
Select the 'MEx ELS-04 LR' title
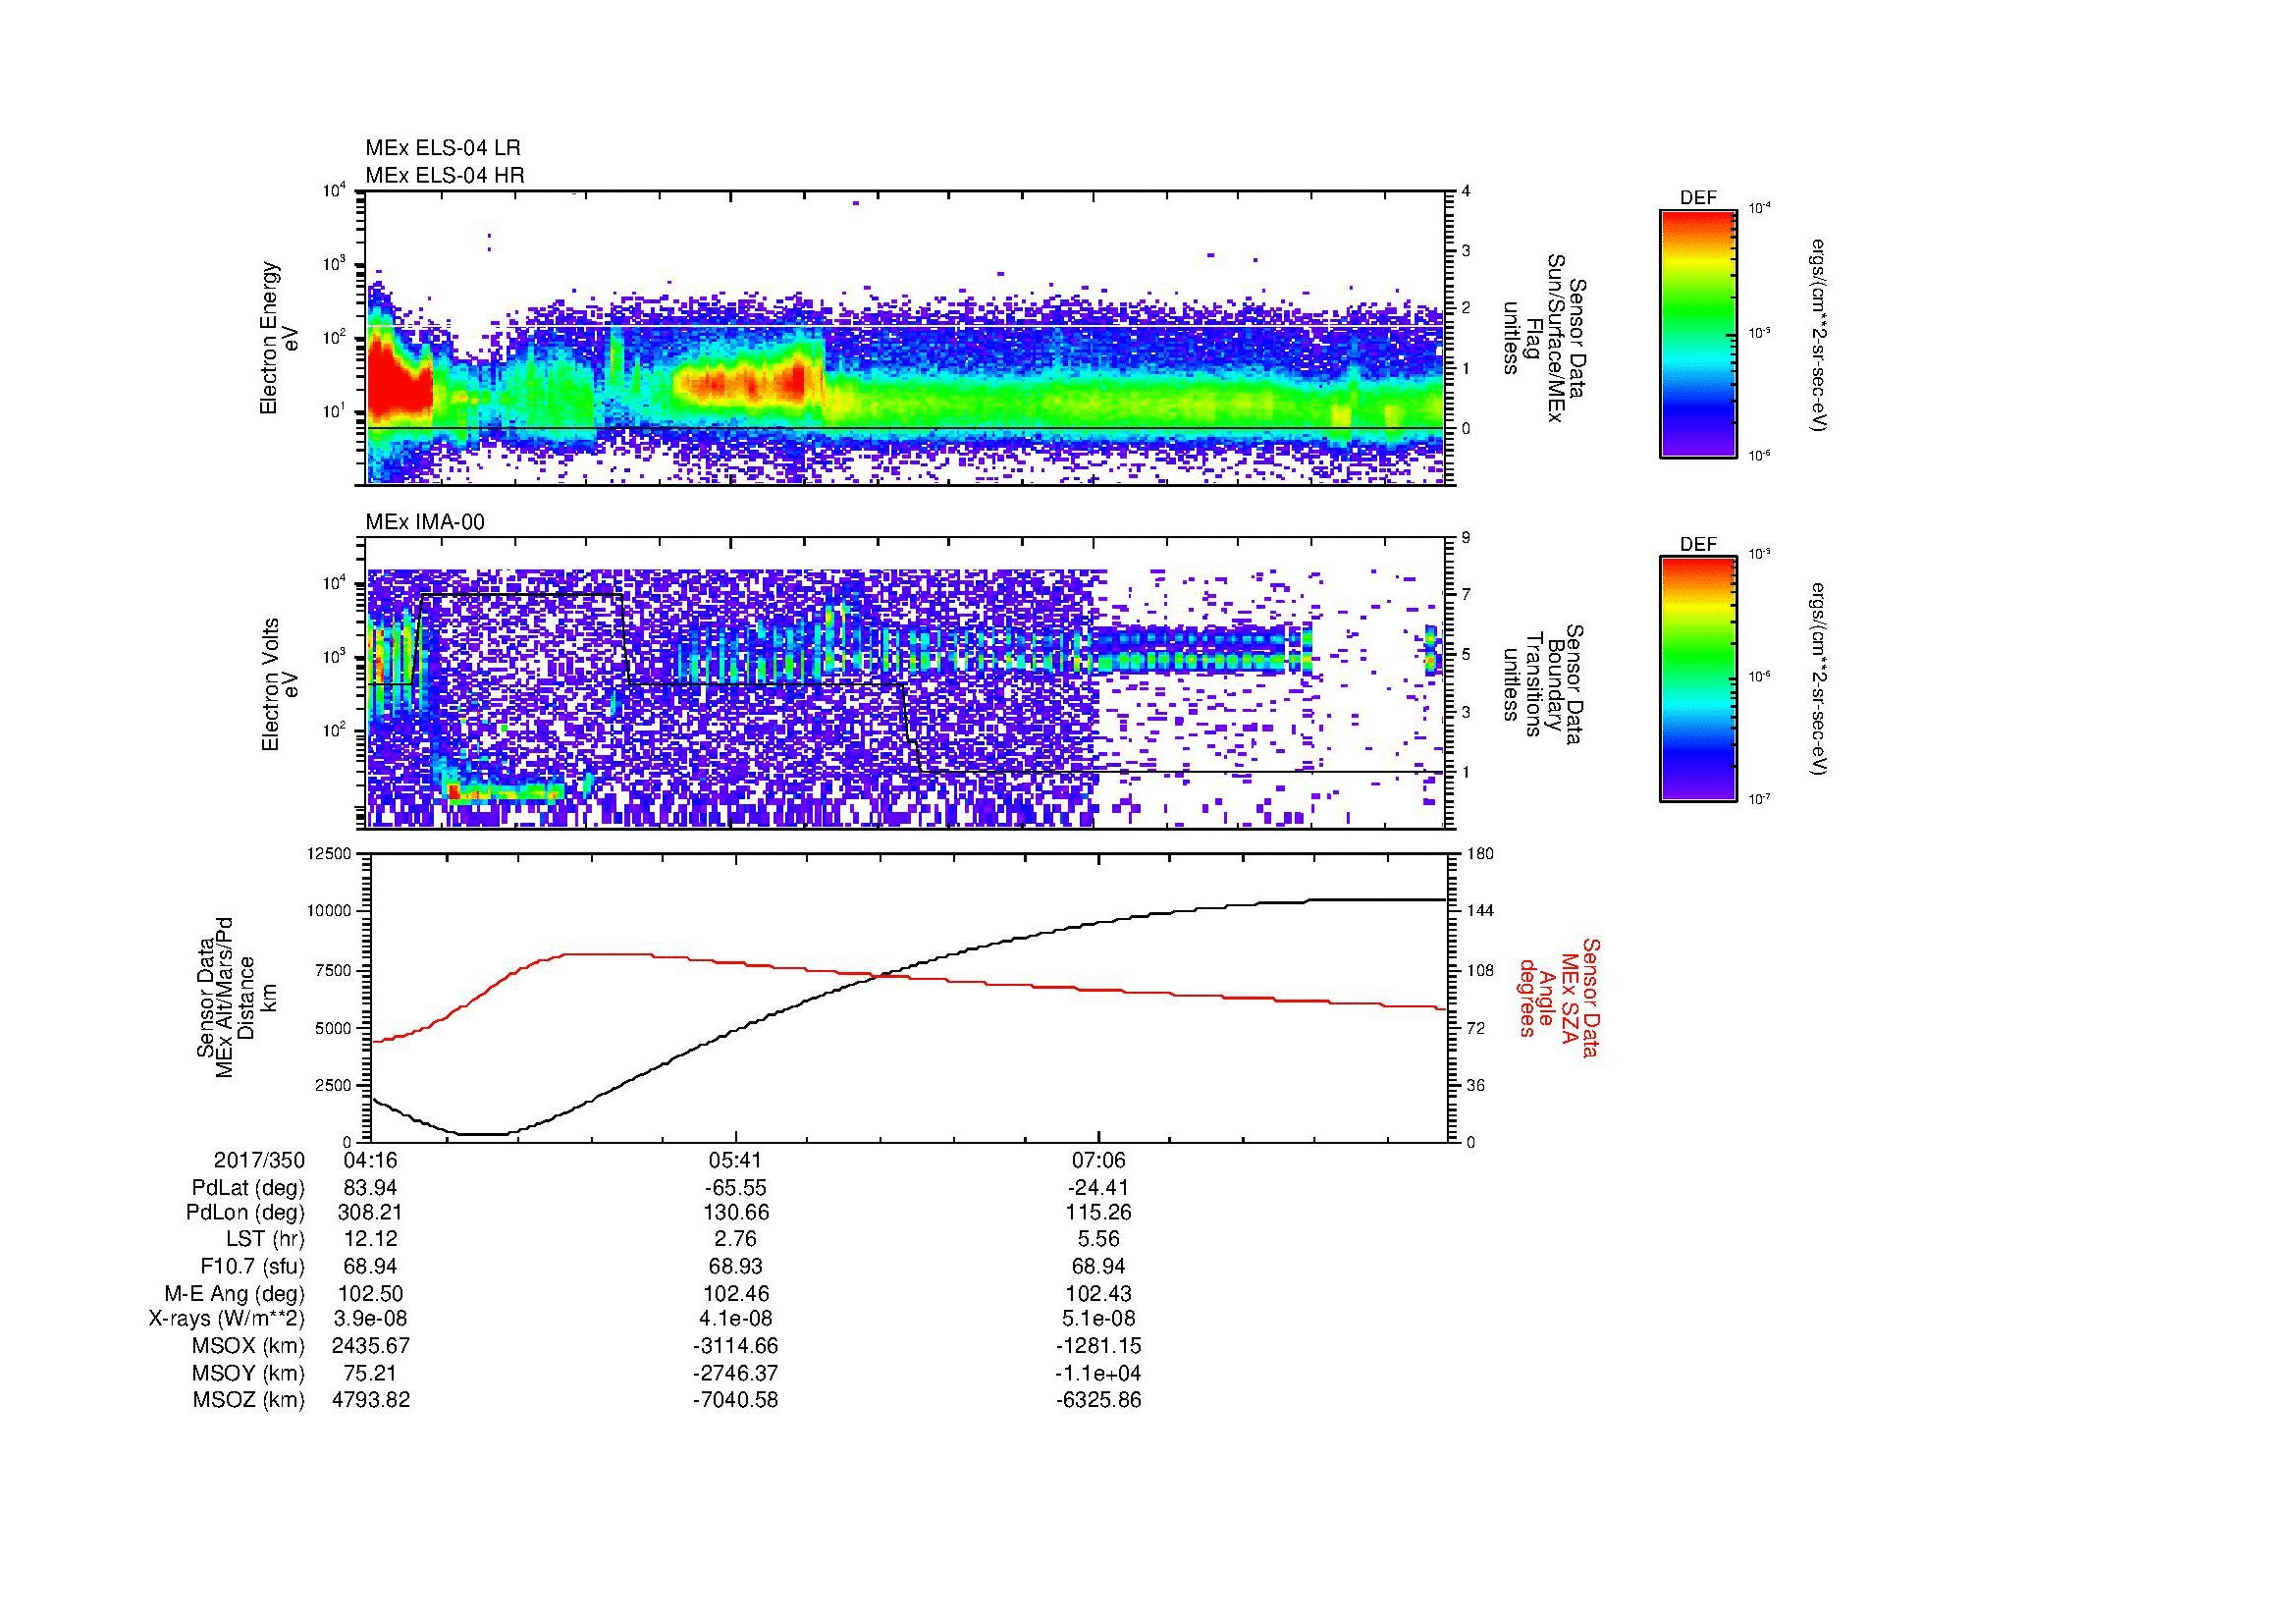point(443,148)
